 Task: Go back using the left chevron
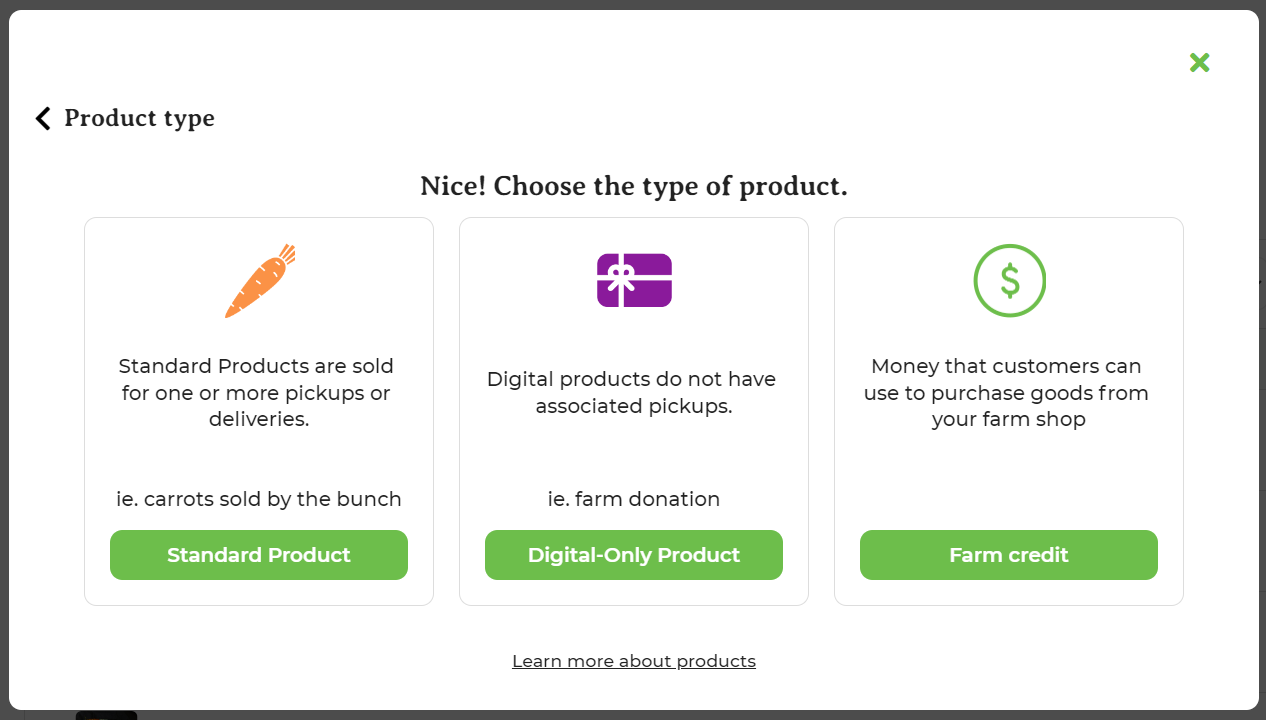tap(43, 119)
